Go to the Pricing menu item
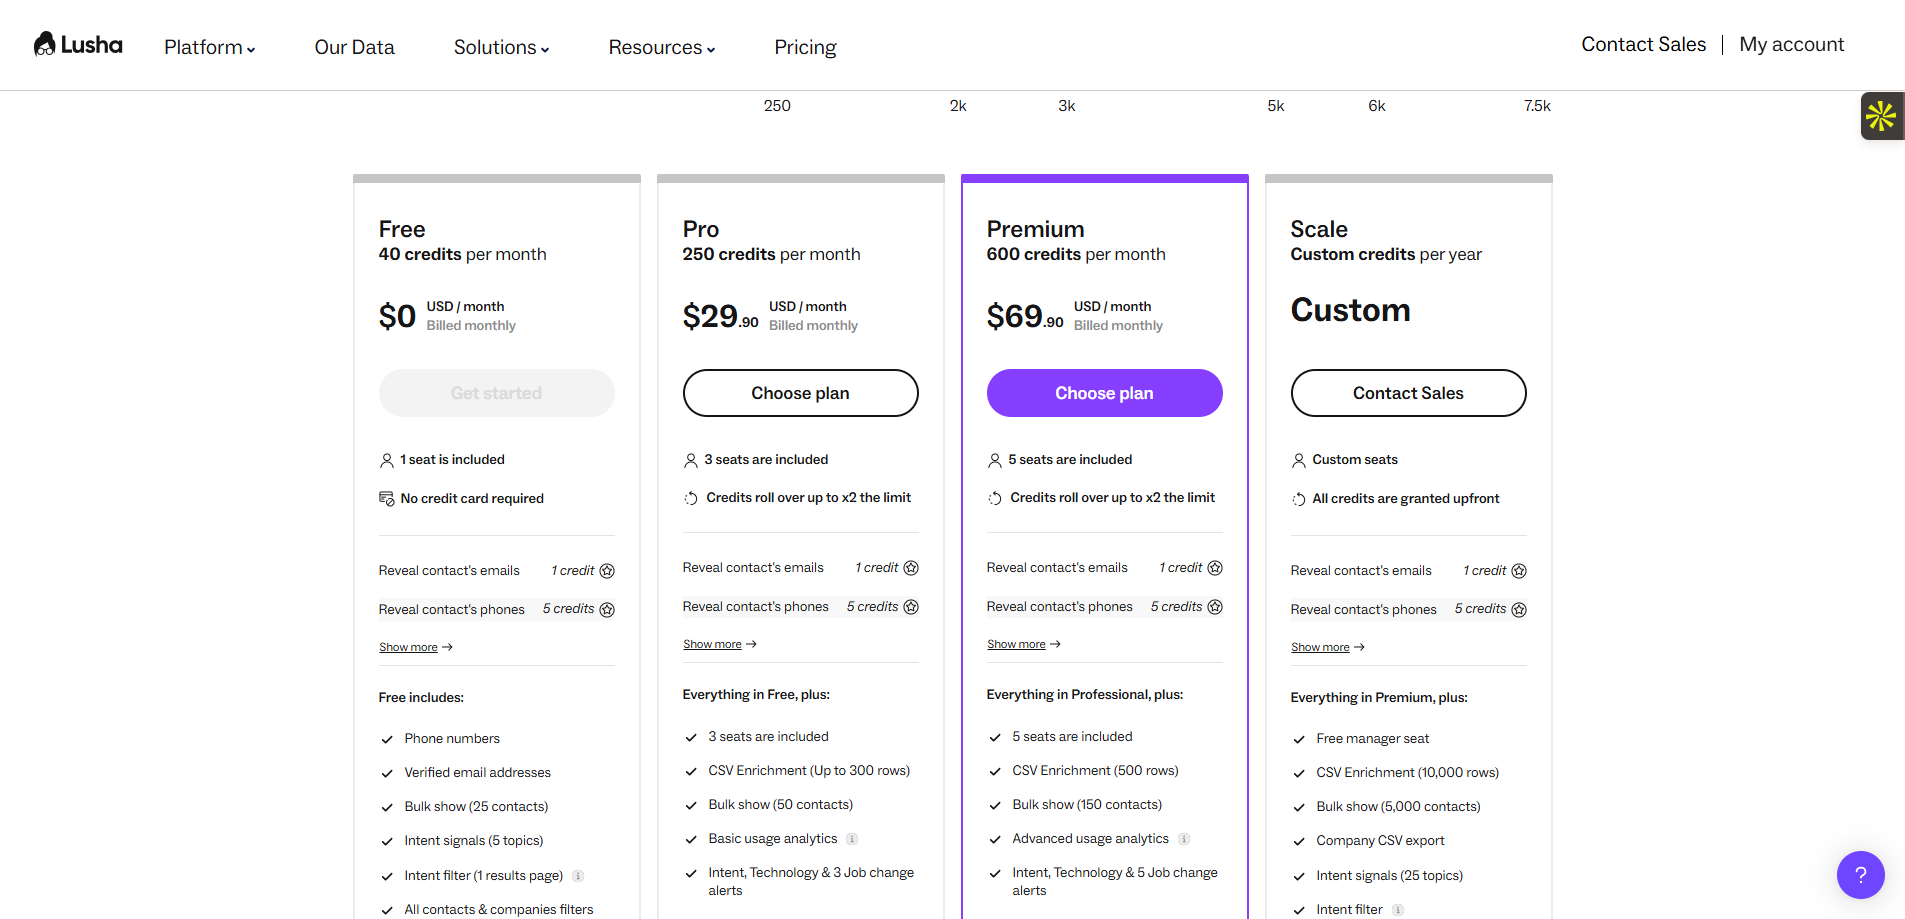The height and width of the screenshot is (919, 1905). [805, 47]
